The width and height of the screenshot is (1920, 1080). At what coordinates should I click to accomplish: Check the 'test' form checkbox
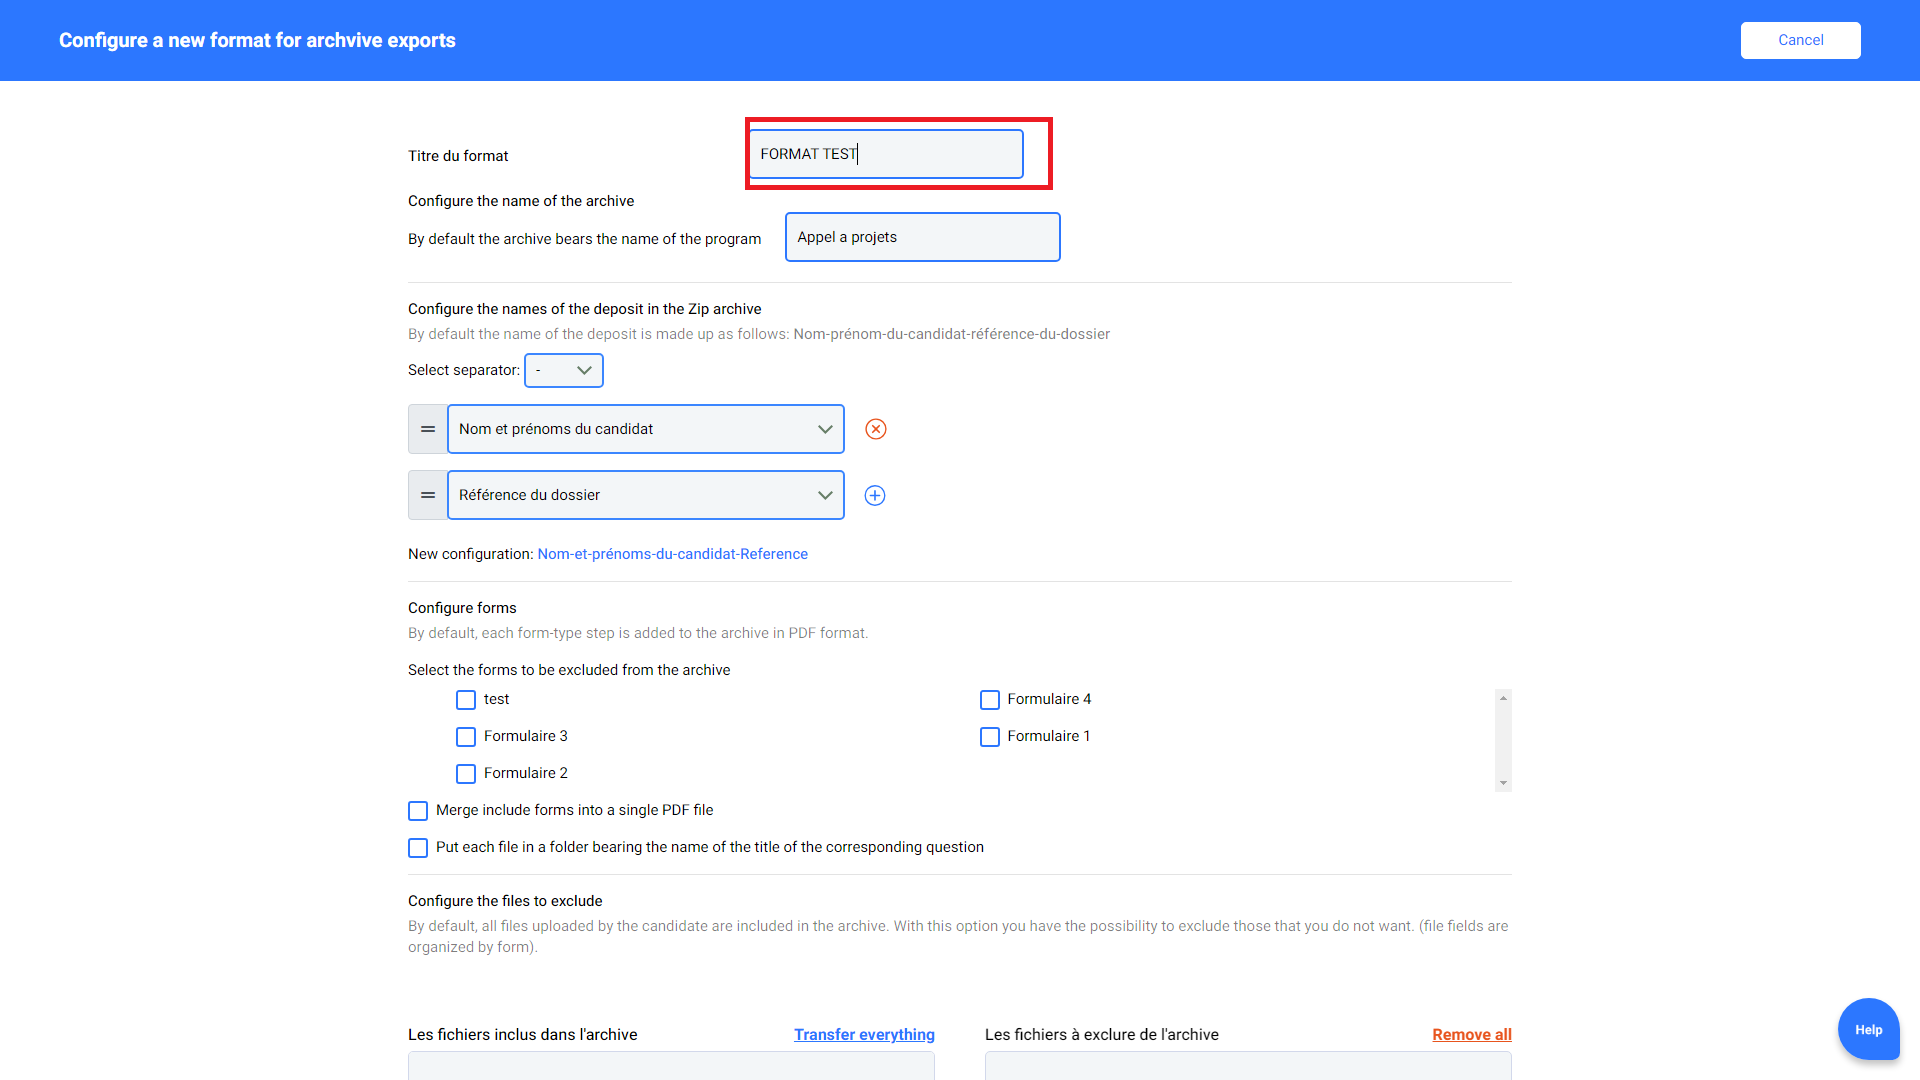(466, 700)
